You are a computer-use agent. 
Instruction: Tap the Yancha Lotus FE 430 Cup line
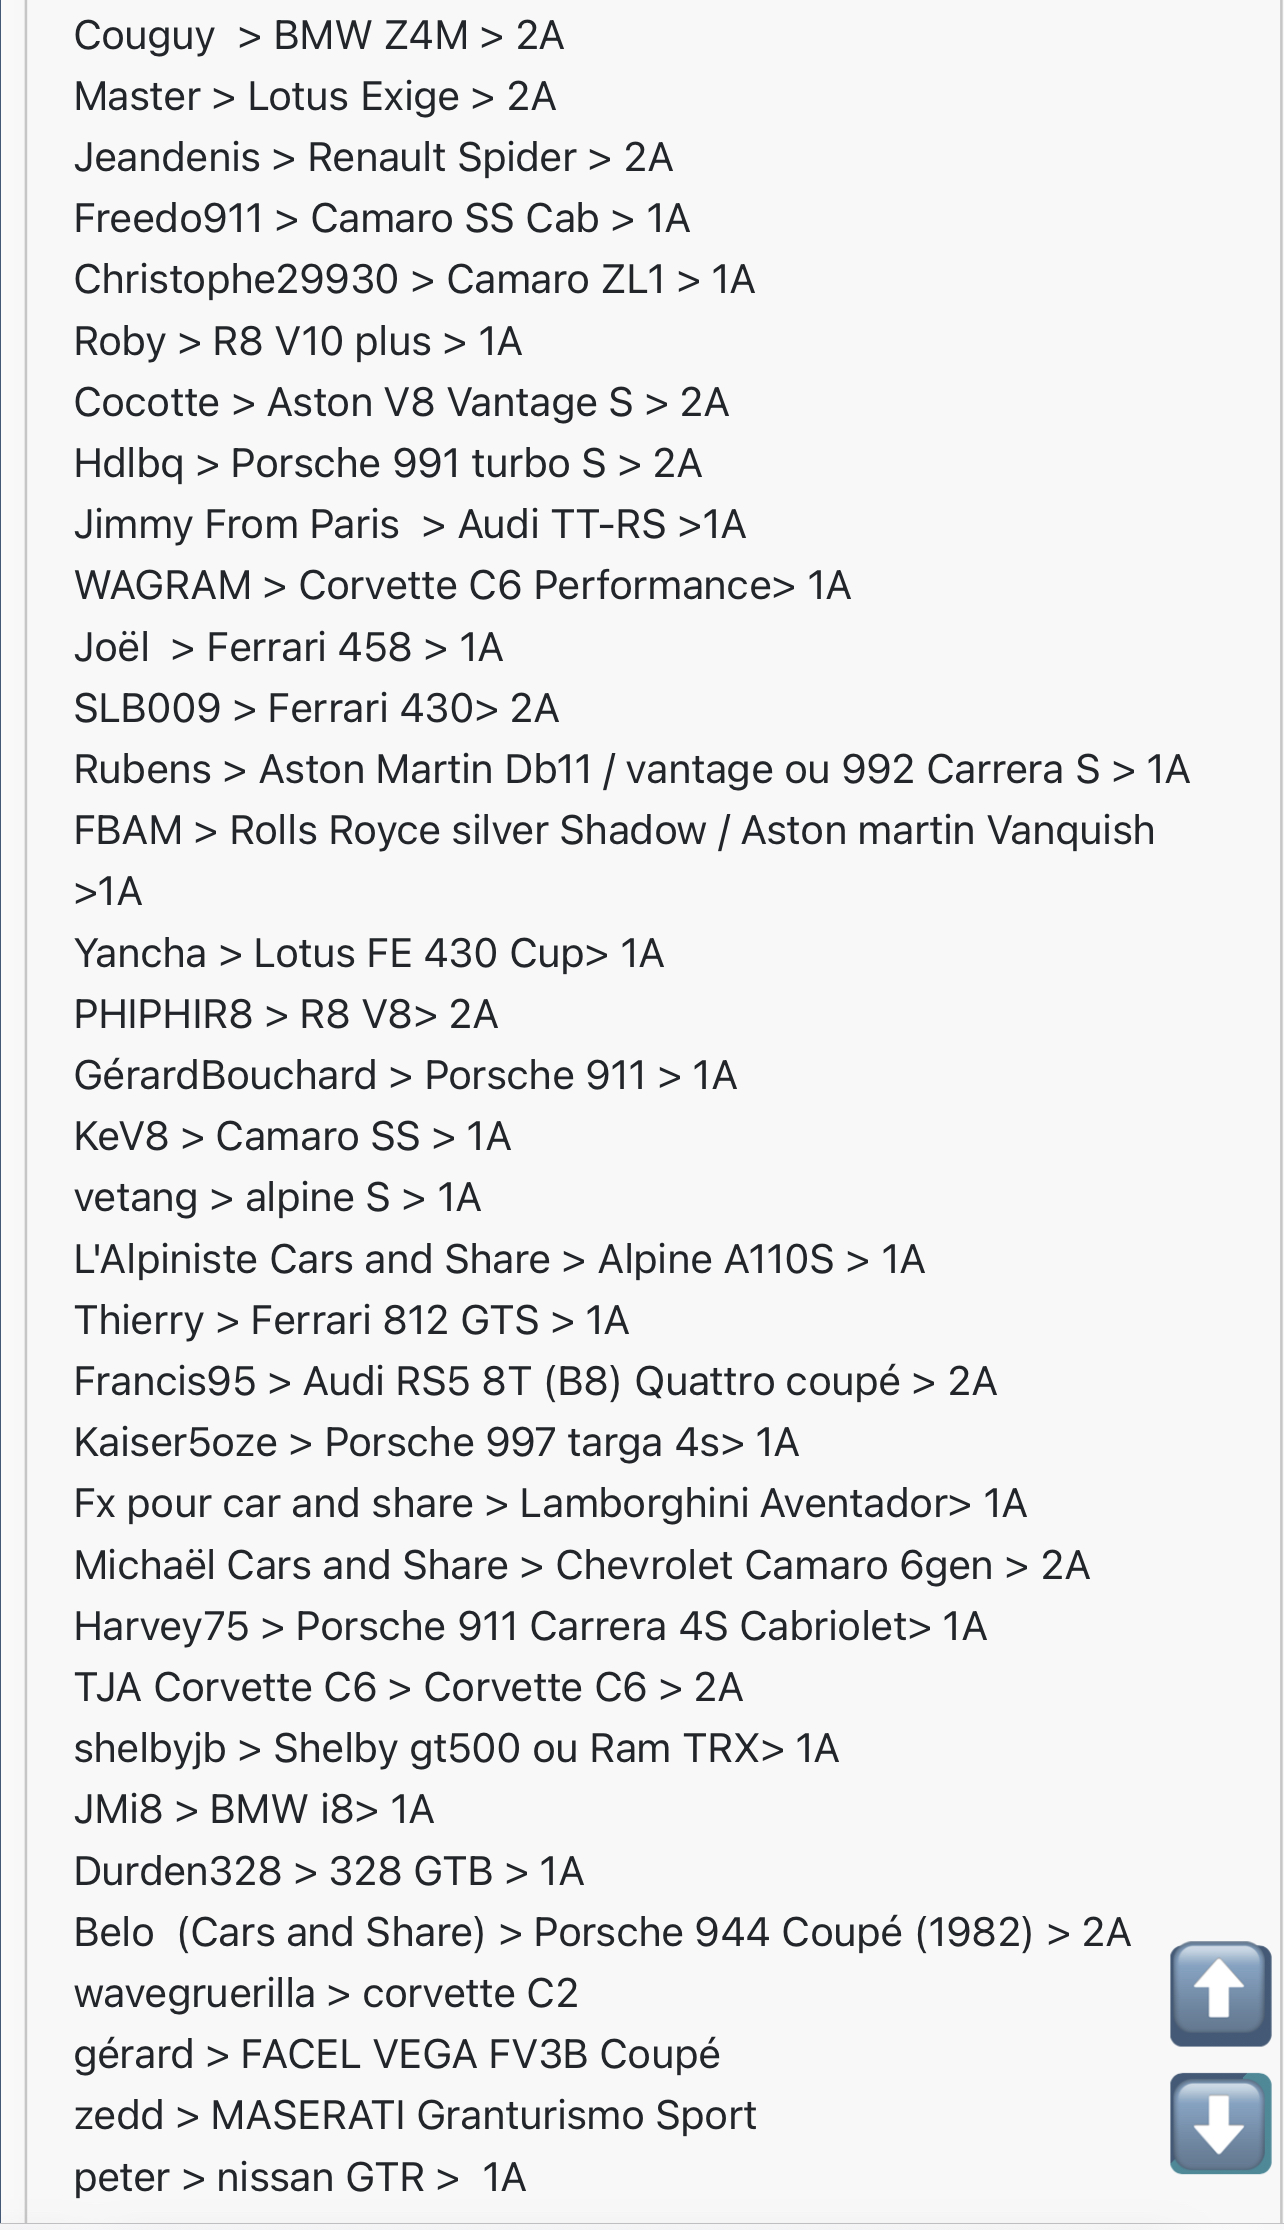(369, 954)
